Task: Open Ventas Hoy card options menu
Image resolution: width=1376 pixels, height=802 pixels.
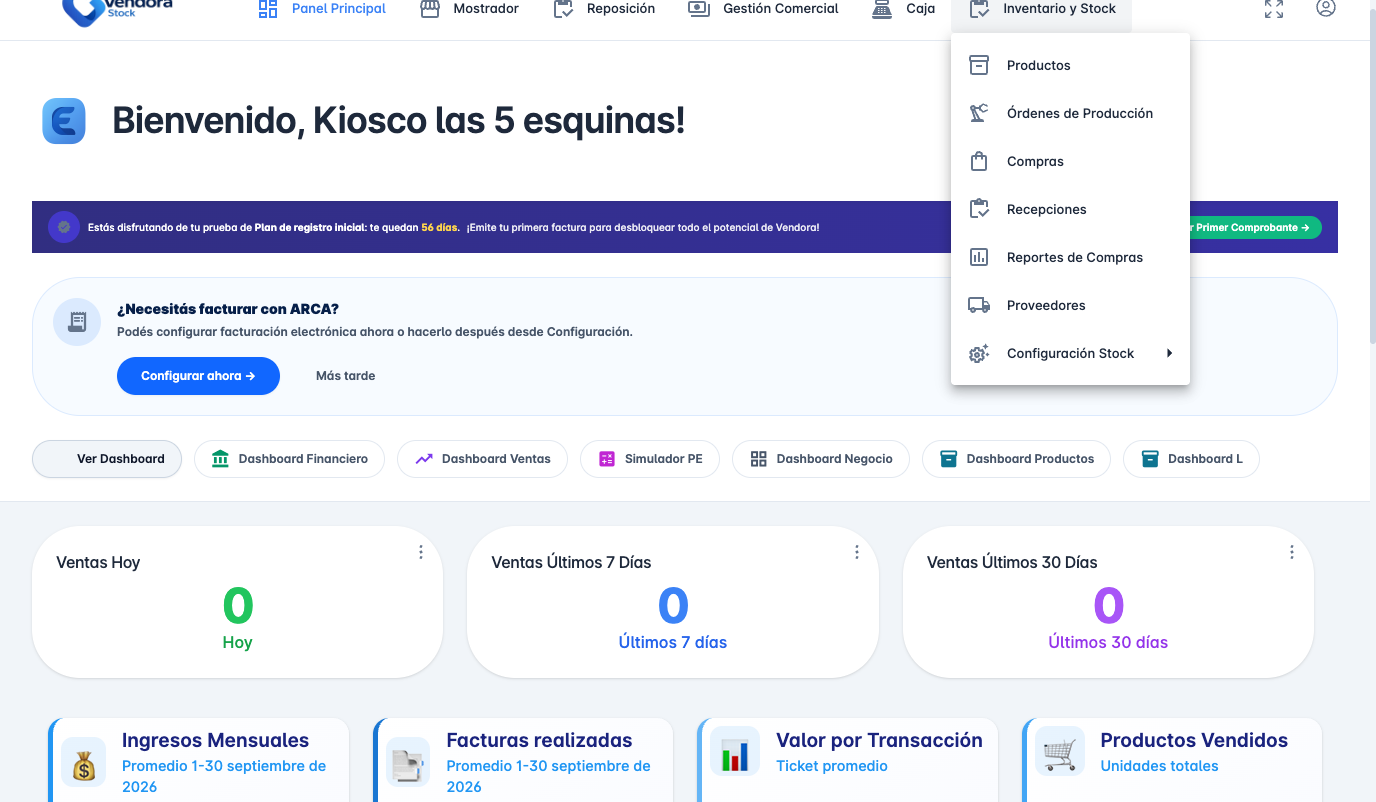Action: tap(421, 552)
